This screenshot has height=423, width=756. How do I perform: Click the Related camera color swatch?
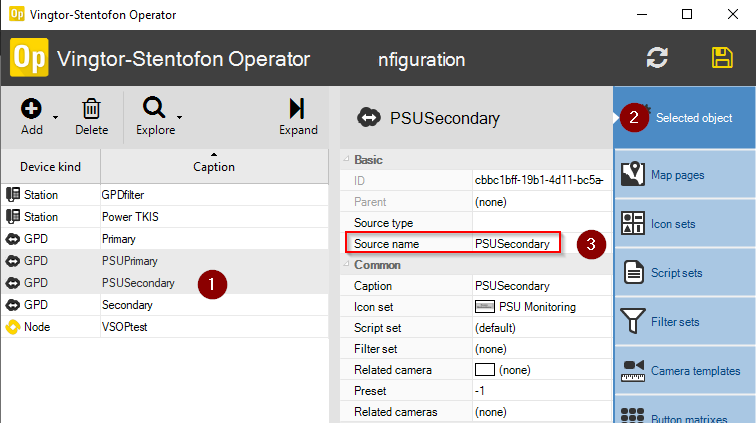coord(486,370)
